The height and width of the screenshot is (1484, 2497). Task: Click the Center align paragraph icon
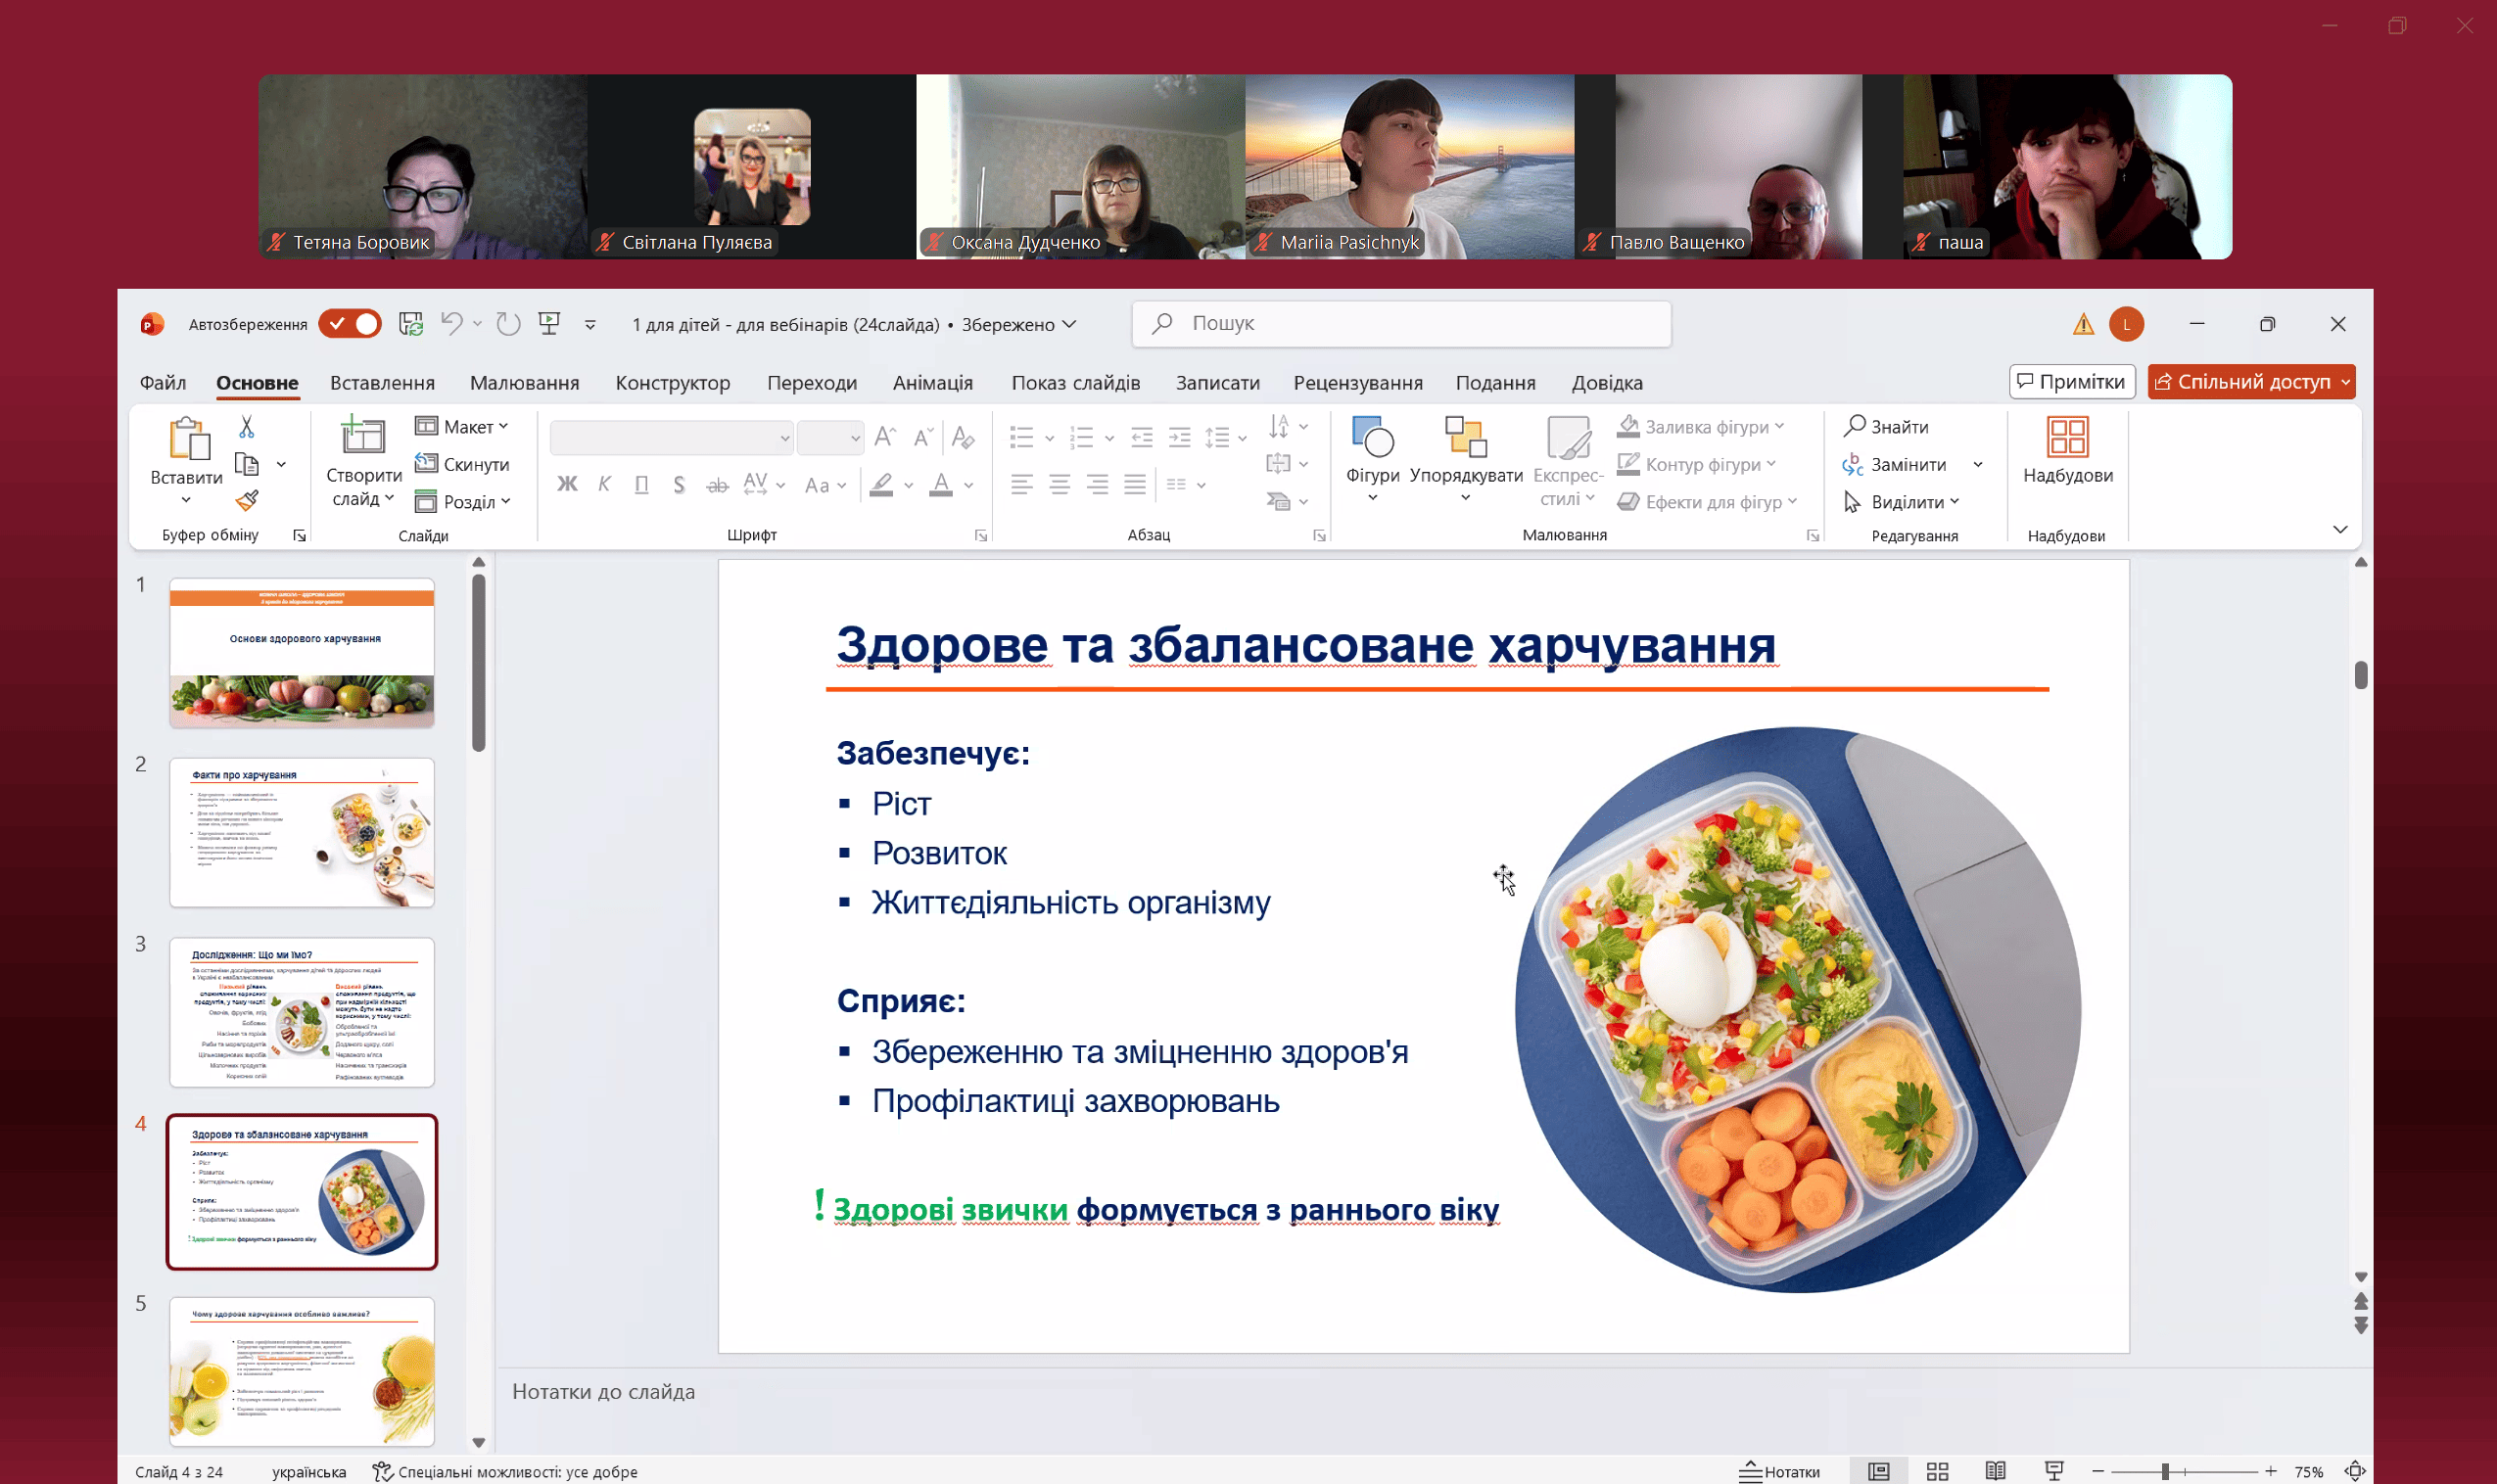click(x=1059, y=485)
